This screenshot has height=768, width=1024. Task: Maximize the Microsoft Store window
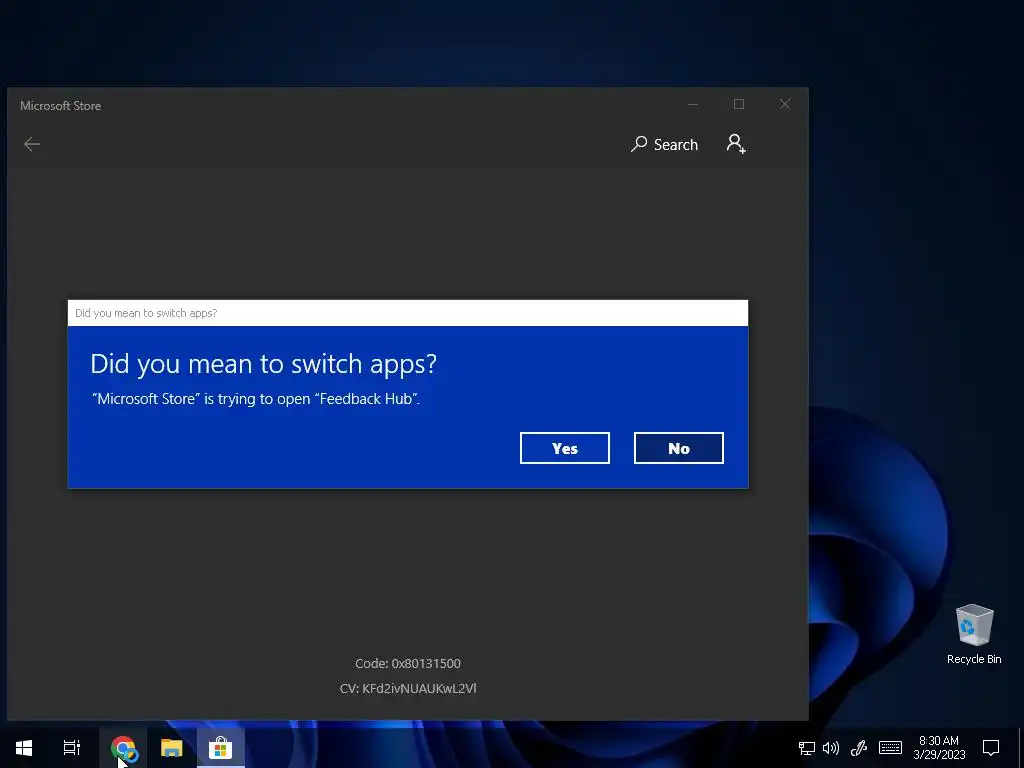(x=739, y=104)
